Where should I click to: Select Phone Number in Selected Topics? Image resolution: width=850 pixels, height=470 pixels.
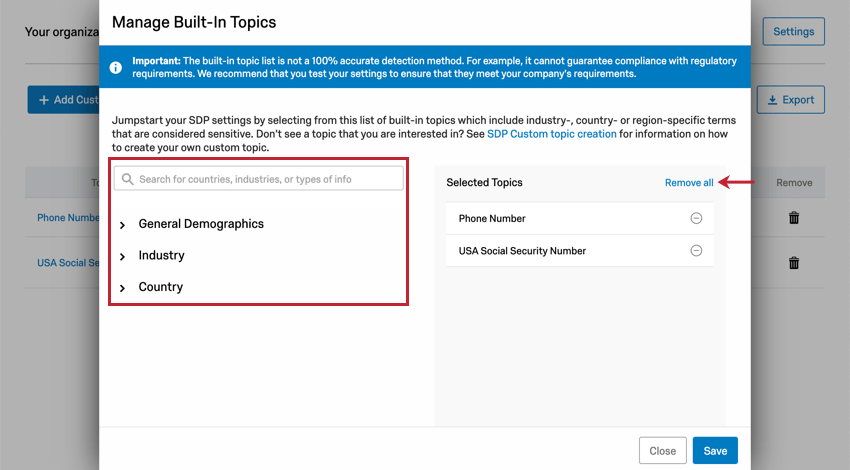click(492, 218)
